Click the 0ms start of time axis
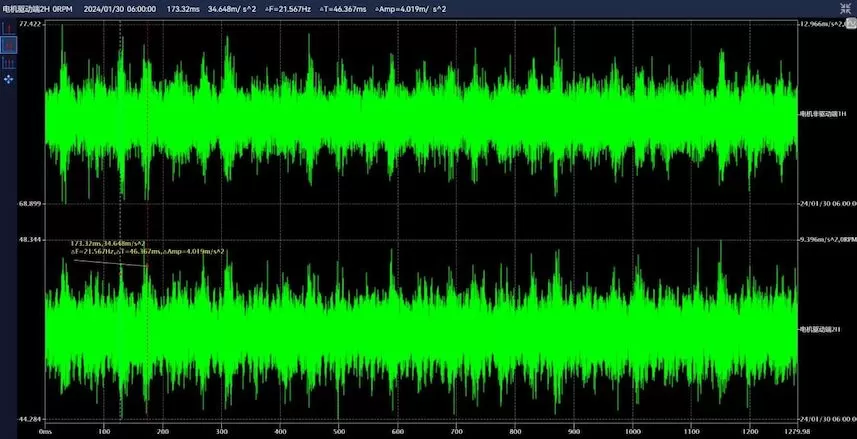The height and width of the screenshot is (439, 857). [46, 432]
